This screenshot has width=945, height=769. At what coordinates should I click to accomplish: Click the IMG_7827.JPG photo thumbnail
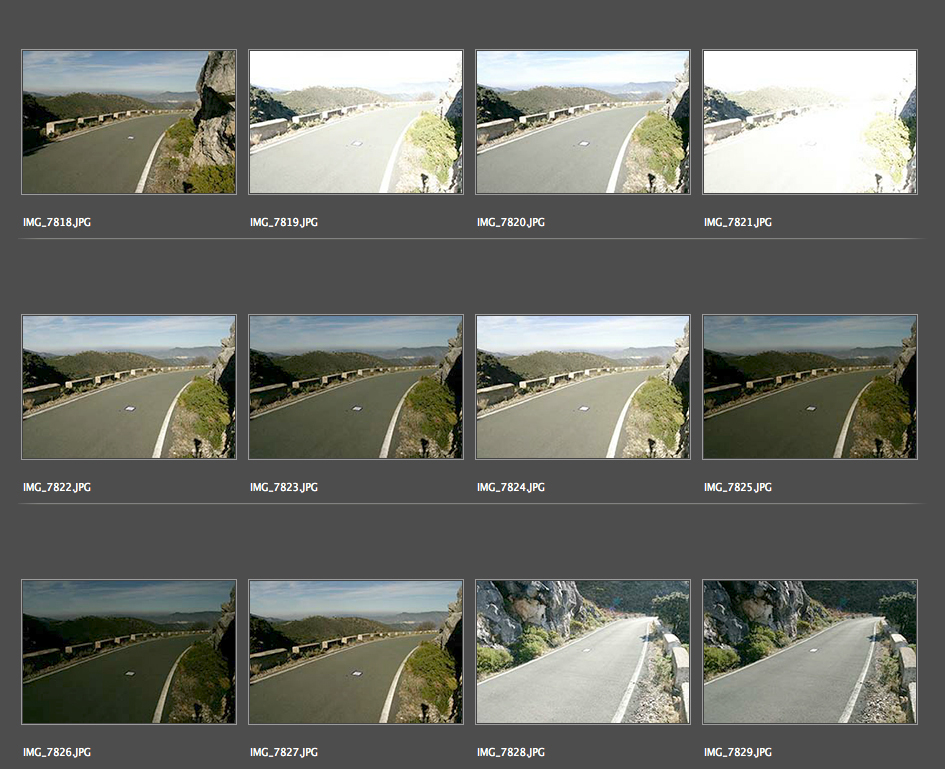coord(356,652)
